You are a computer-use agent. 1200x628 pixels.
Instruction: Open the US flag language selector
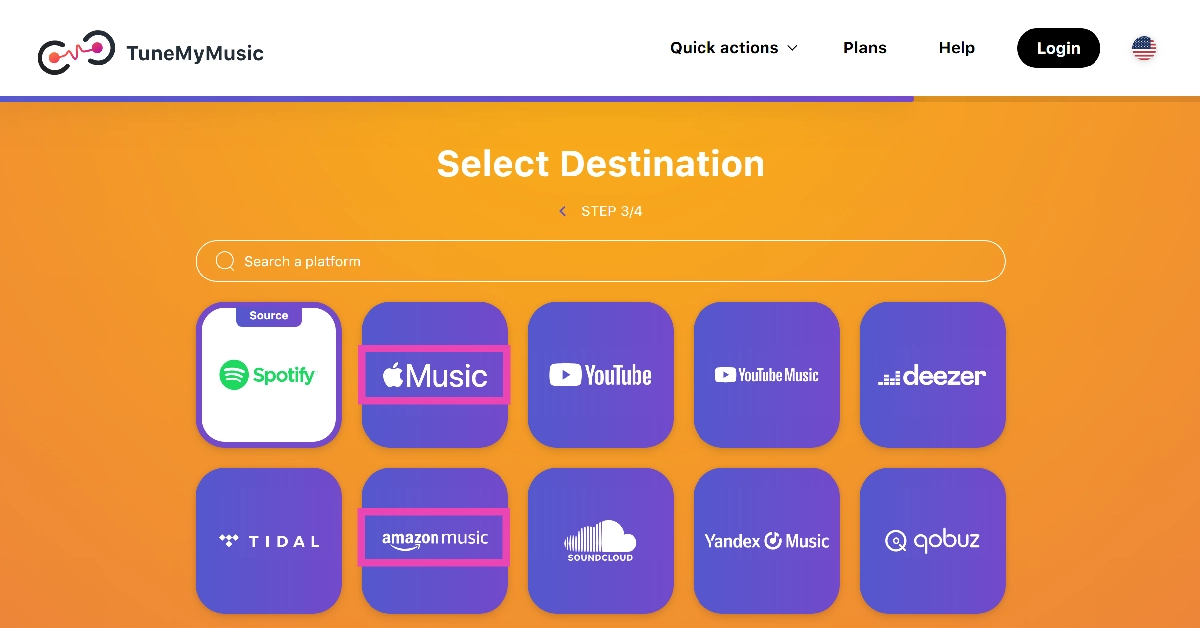pyautogui.click(x=1144, y=48)
